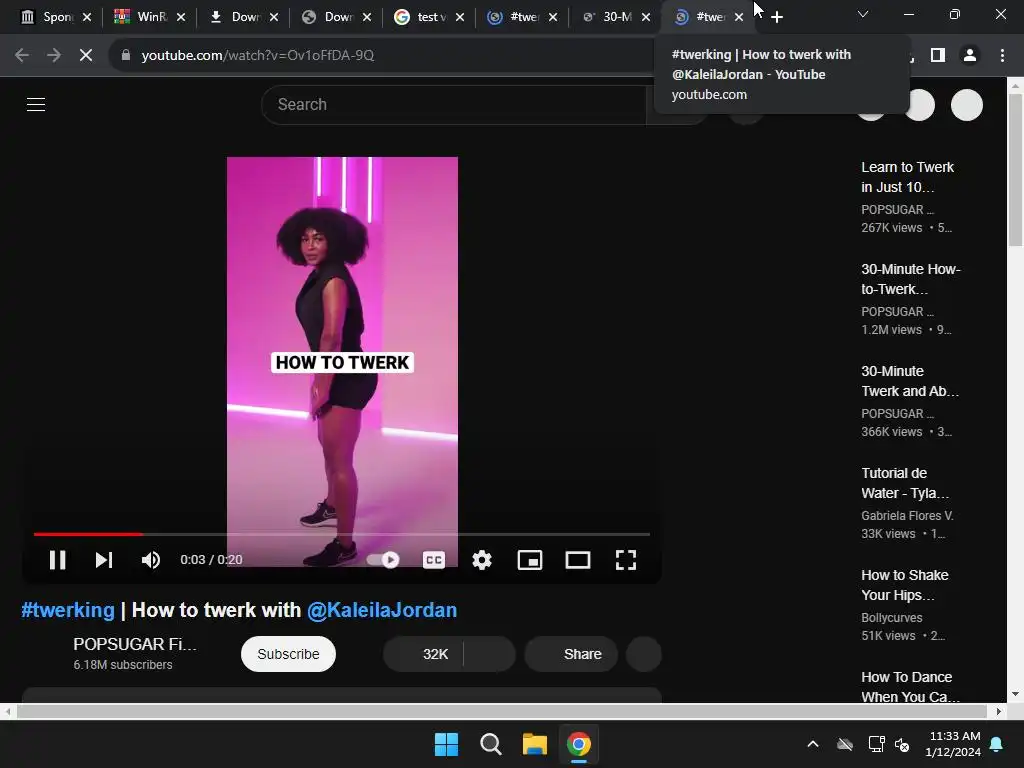The image size is (1024, 768).
Task: Pause the video playback
Action: (x=57, y=560)
